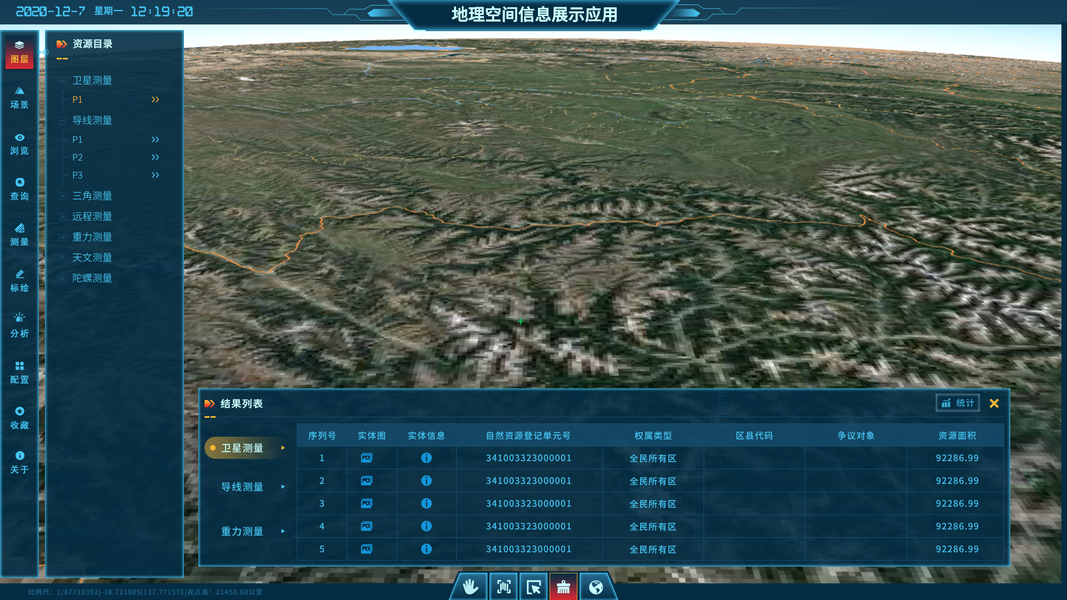Expand the 三角测量 tree node
This screenshot has width=1067, height=600.
click(x=63, y=196)
